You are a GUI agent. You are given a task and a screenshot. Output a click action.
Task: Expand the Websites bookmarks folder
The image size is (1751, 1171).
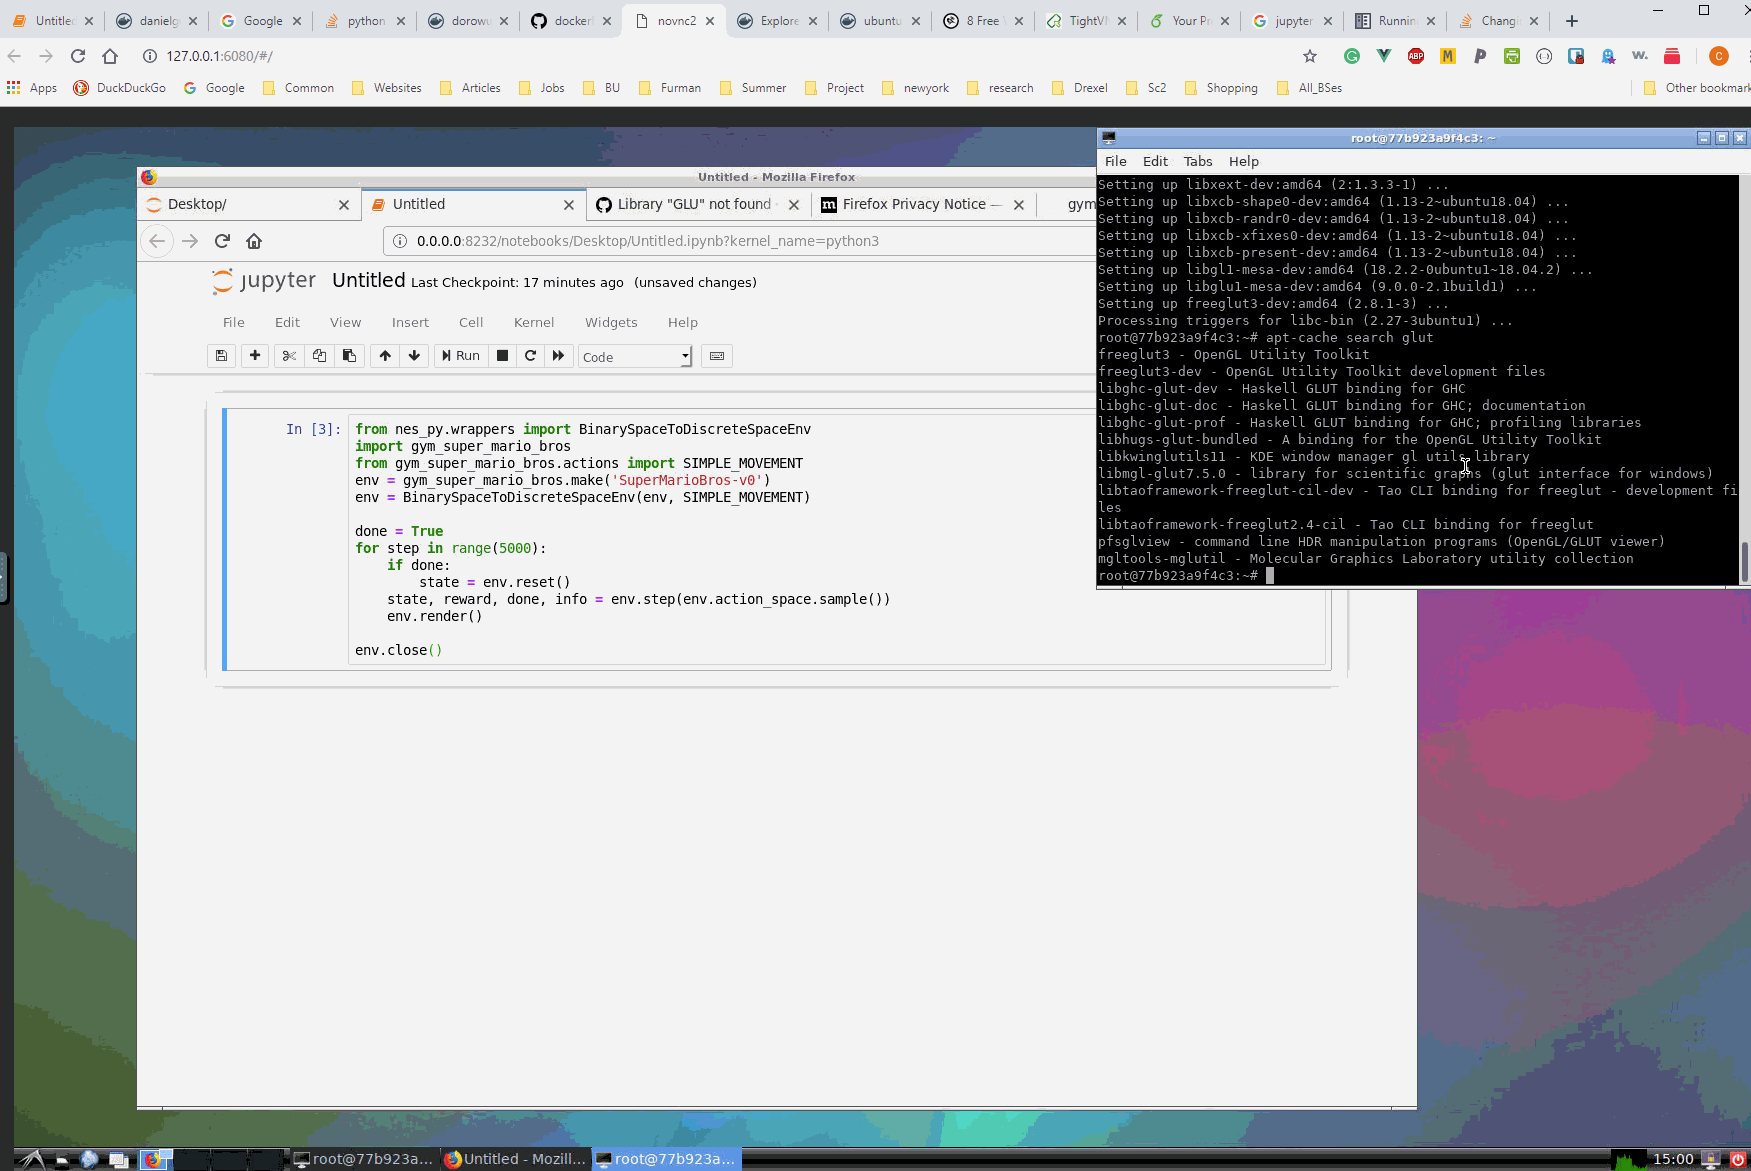click(387, 88)
